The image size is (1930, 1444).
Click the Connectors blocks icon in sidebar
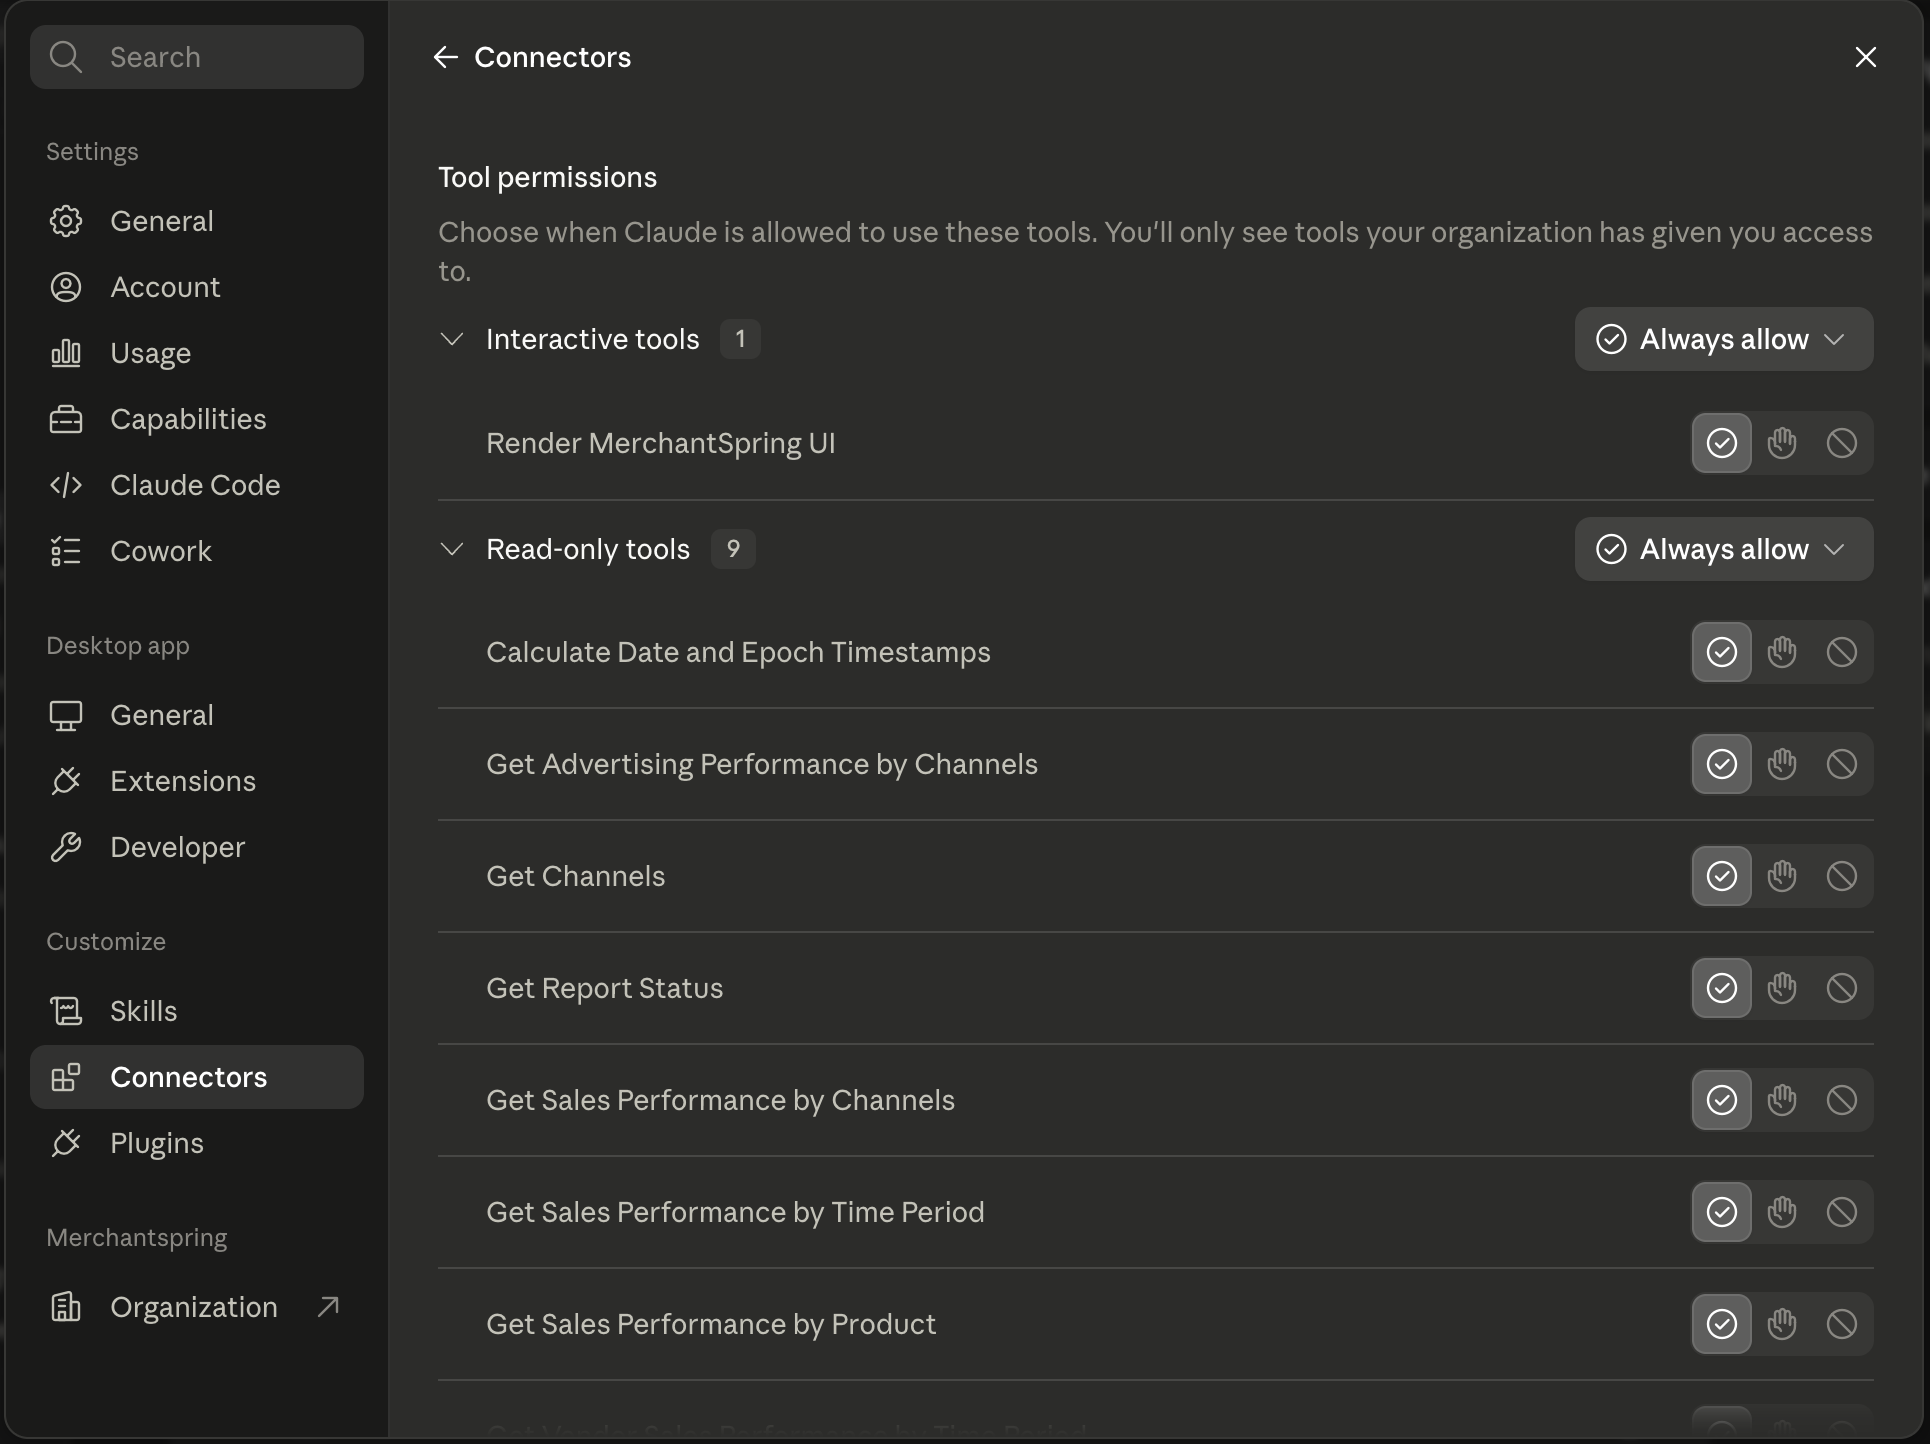point(66,1077)
